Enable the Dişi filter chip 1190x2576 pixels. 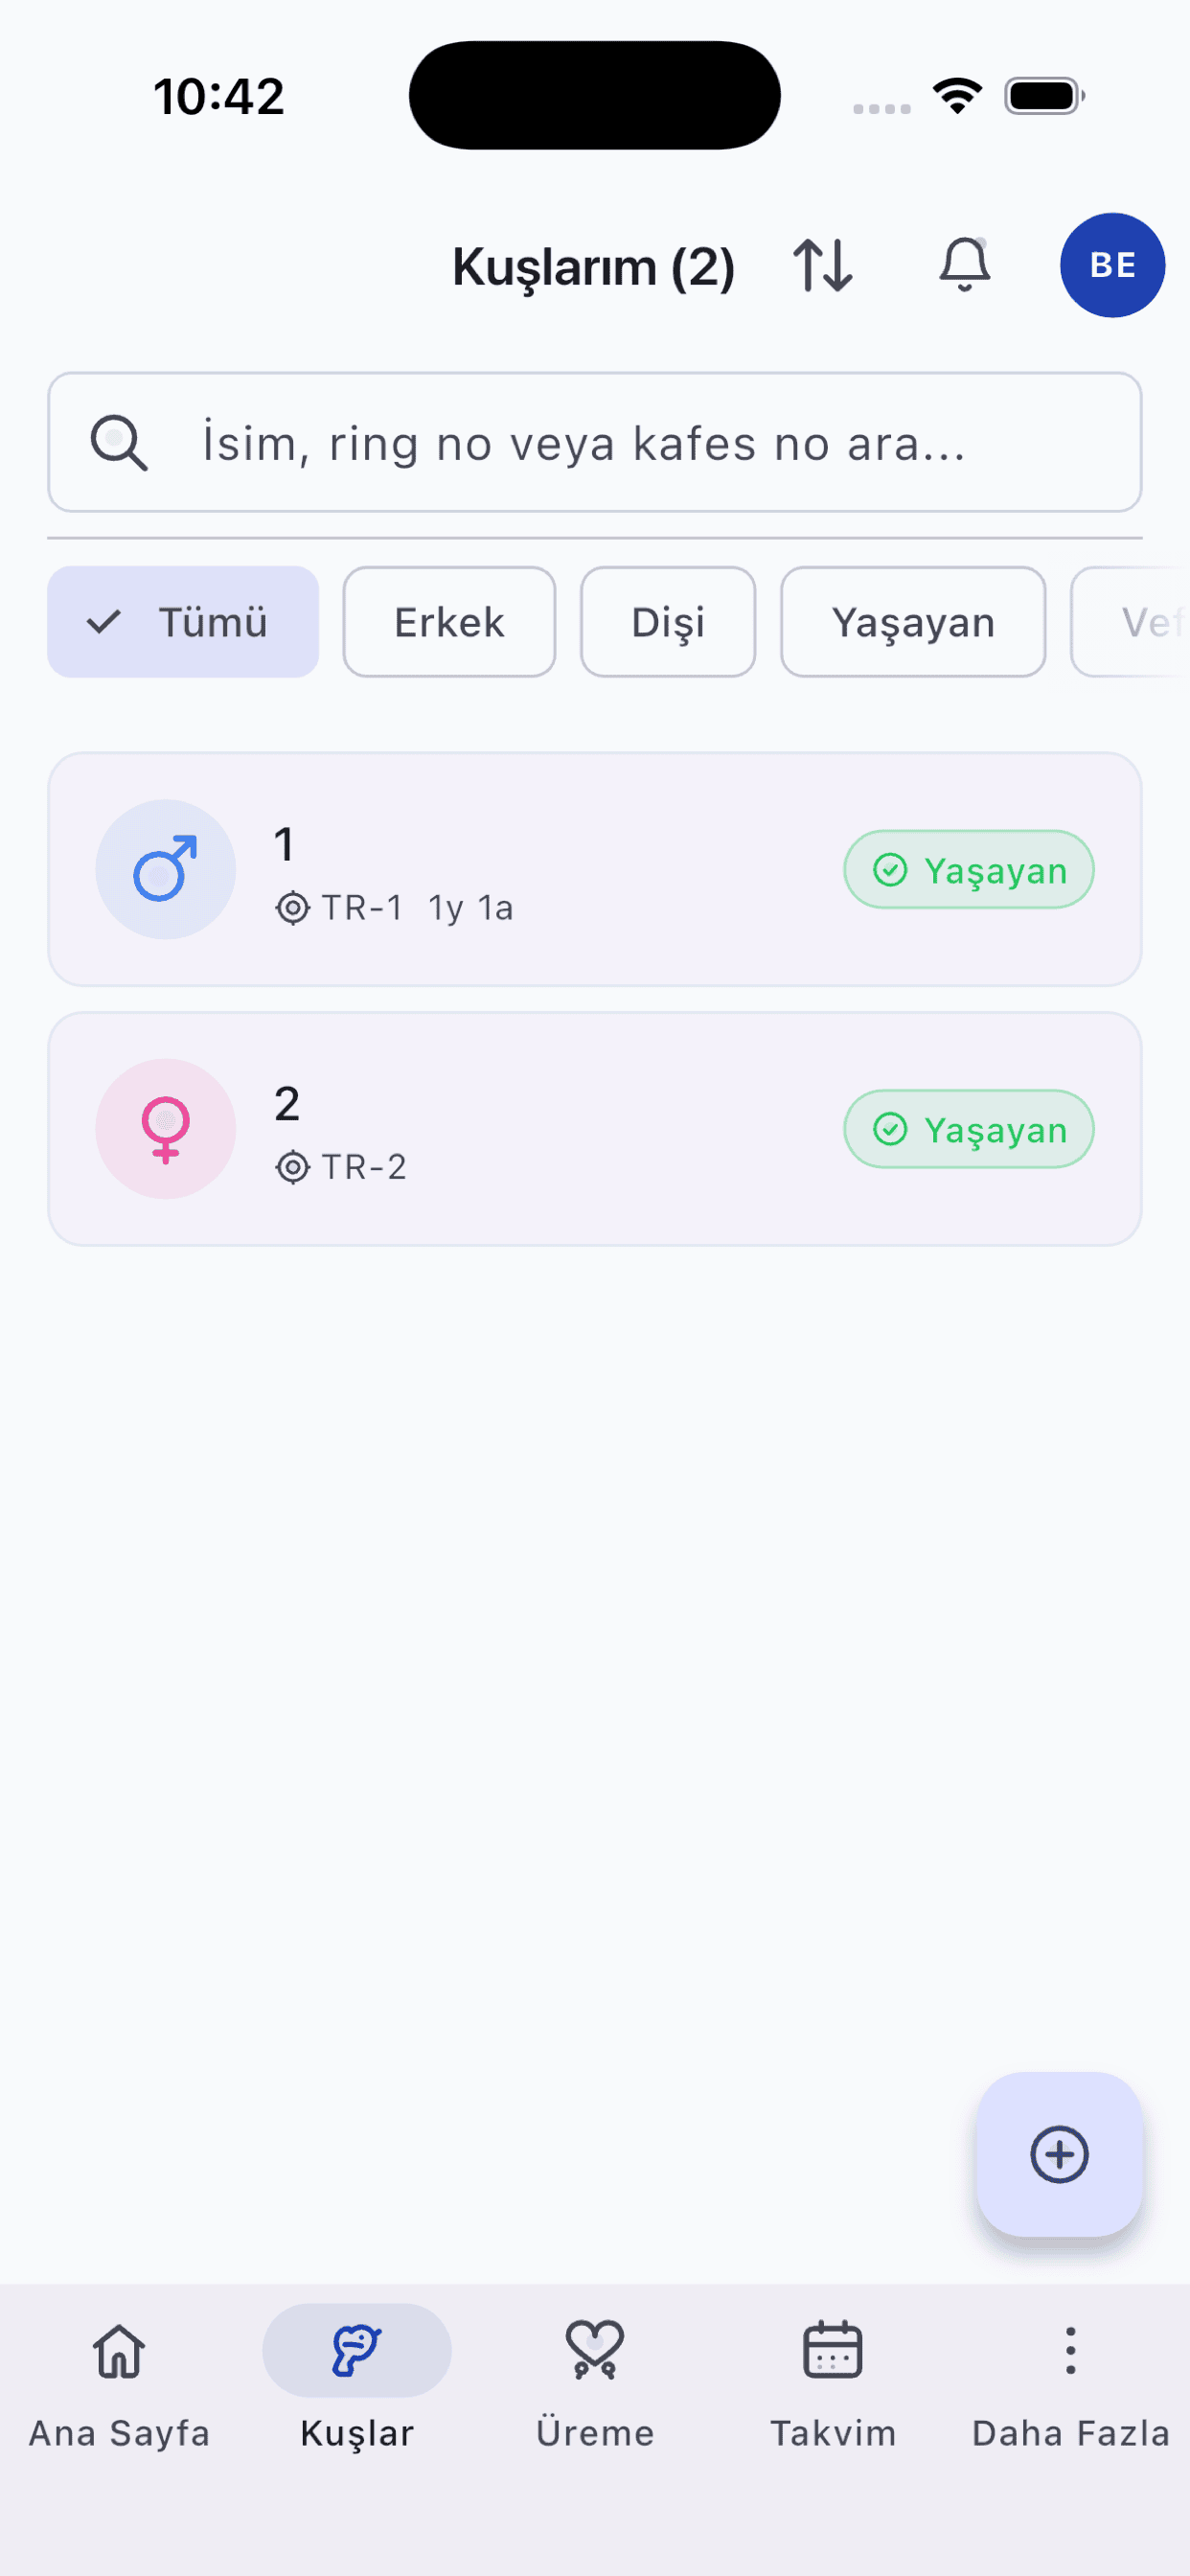668,622
